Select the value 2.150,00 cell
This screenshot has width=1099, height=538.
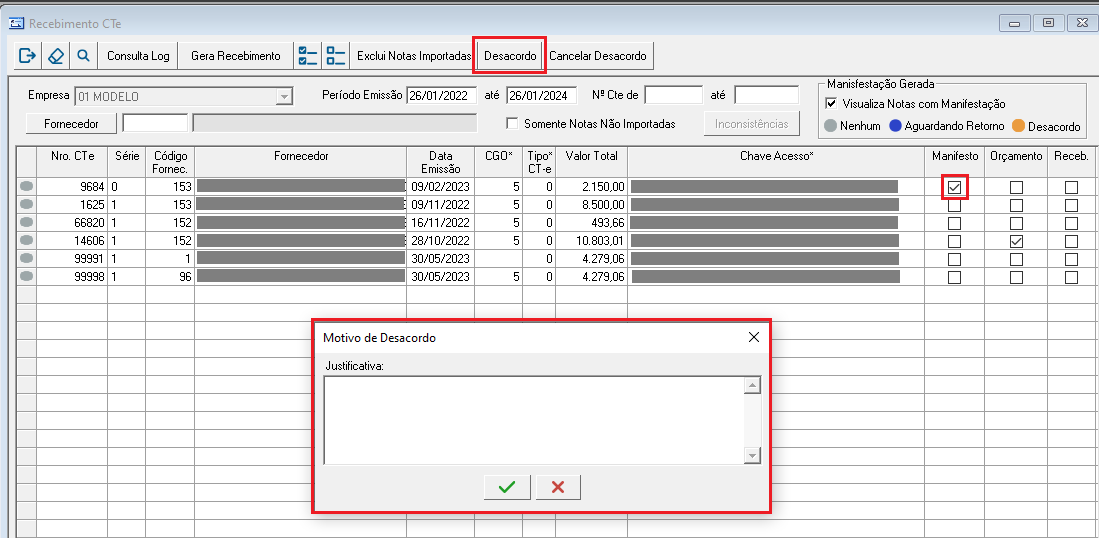point(592,187)
